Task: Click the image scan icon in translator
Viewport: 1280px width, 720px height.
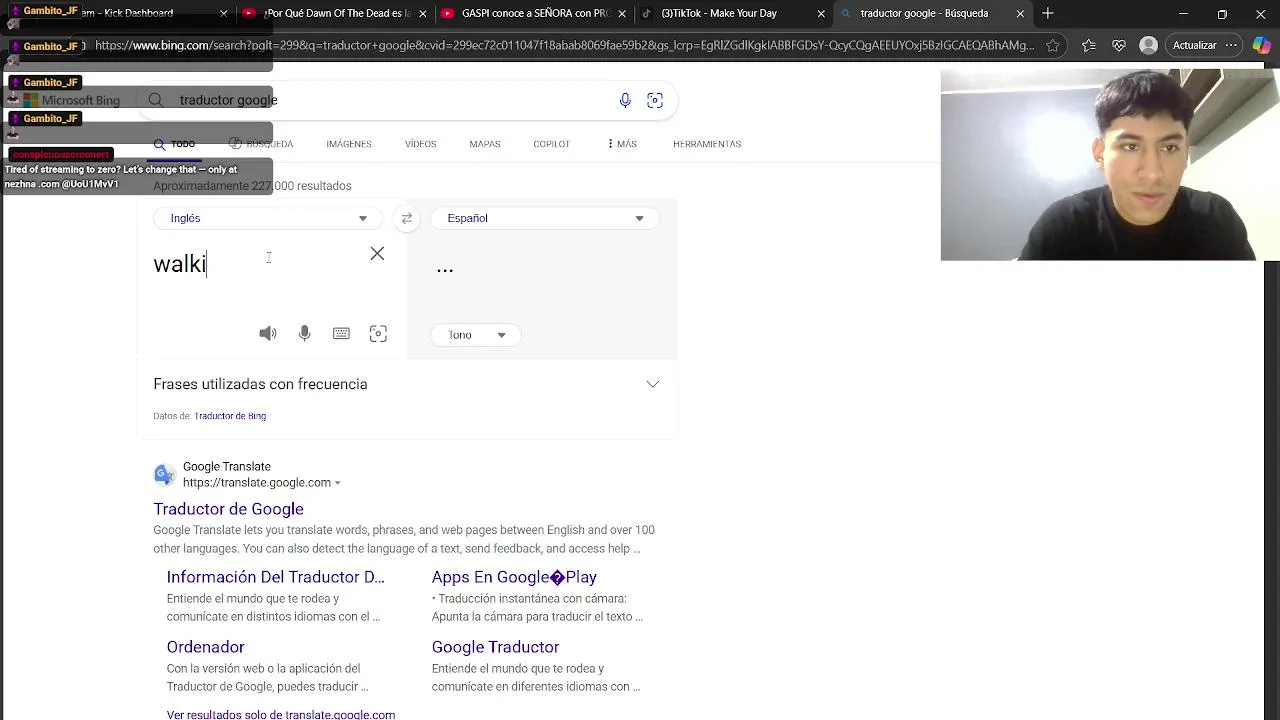Action: coord(378,334)
